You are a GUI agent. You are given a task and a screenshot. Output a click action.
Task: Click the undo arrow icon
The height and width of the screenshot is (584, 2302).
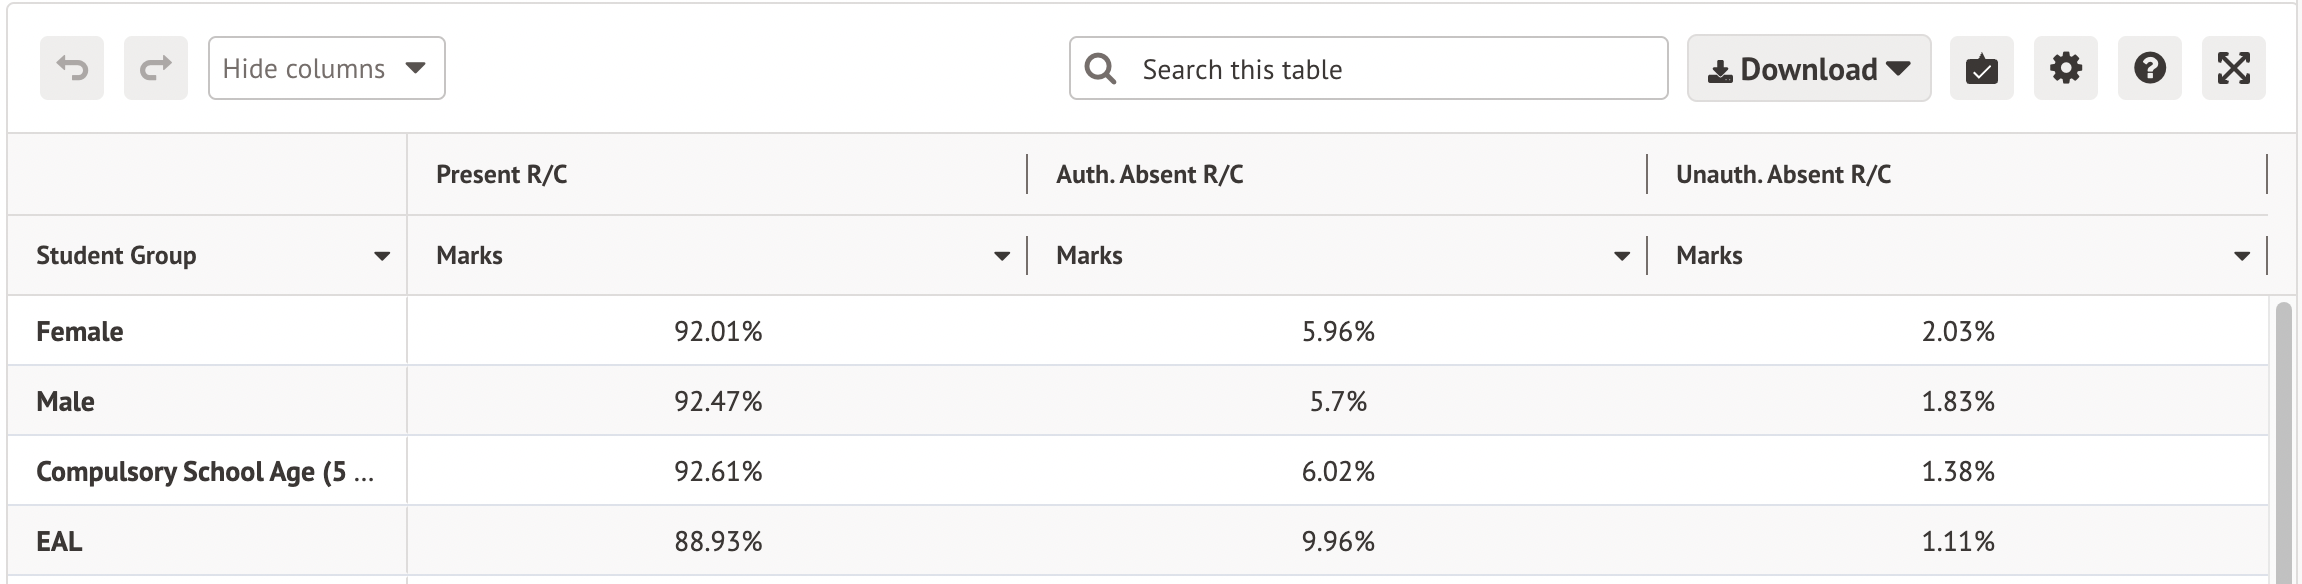coord(72,69)
